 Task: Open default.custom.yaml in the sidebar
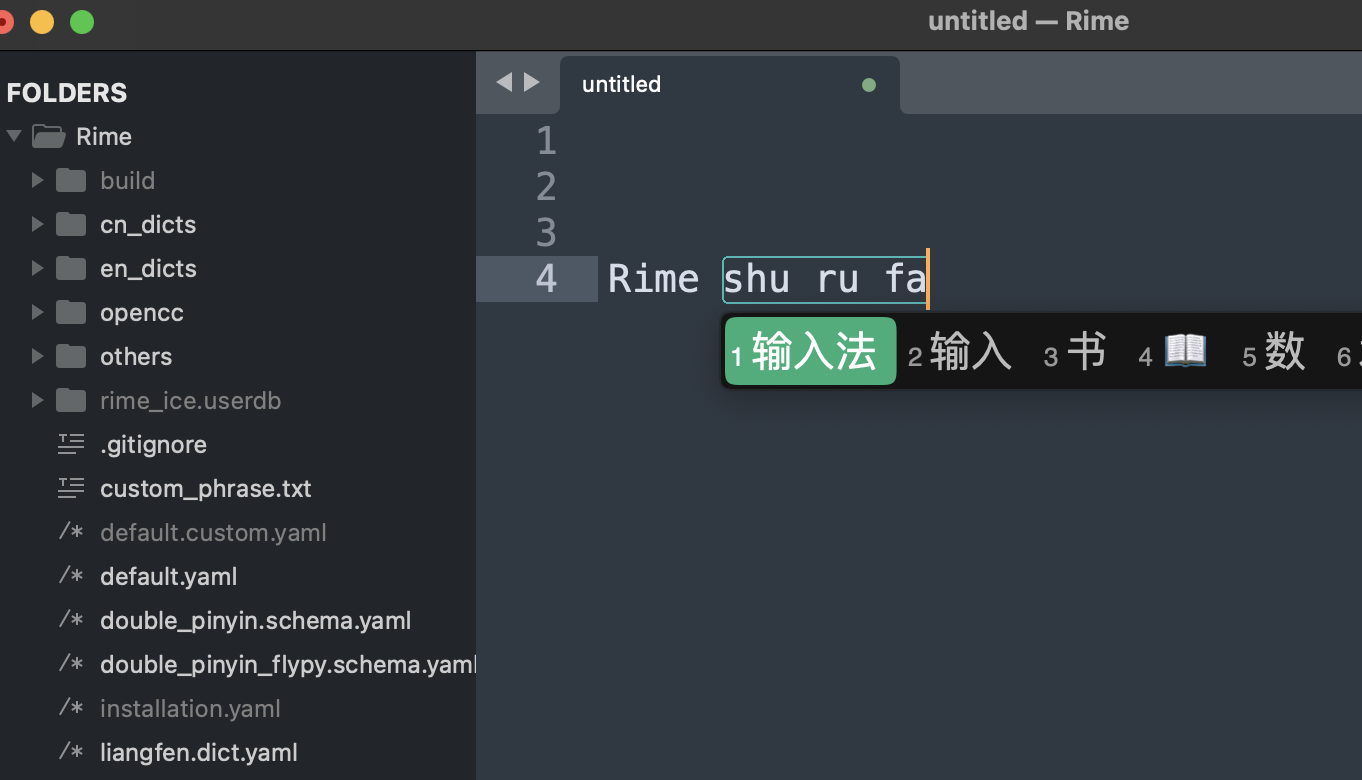point(213,533)
